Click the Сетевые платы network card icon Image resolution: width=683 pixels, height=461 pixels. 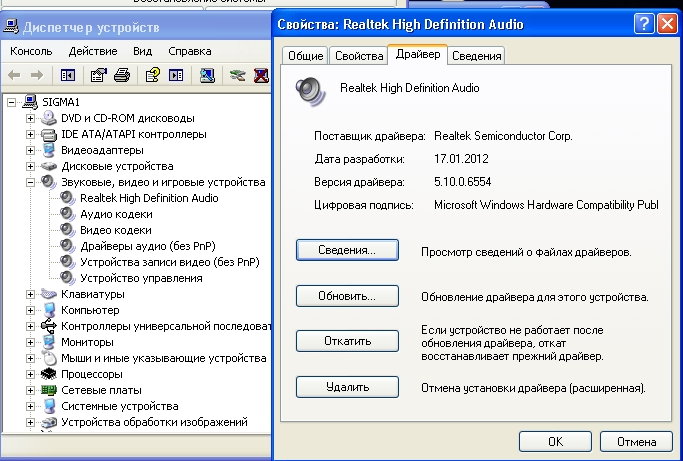49,390
